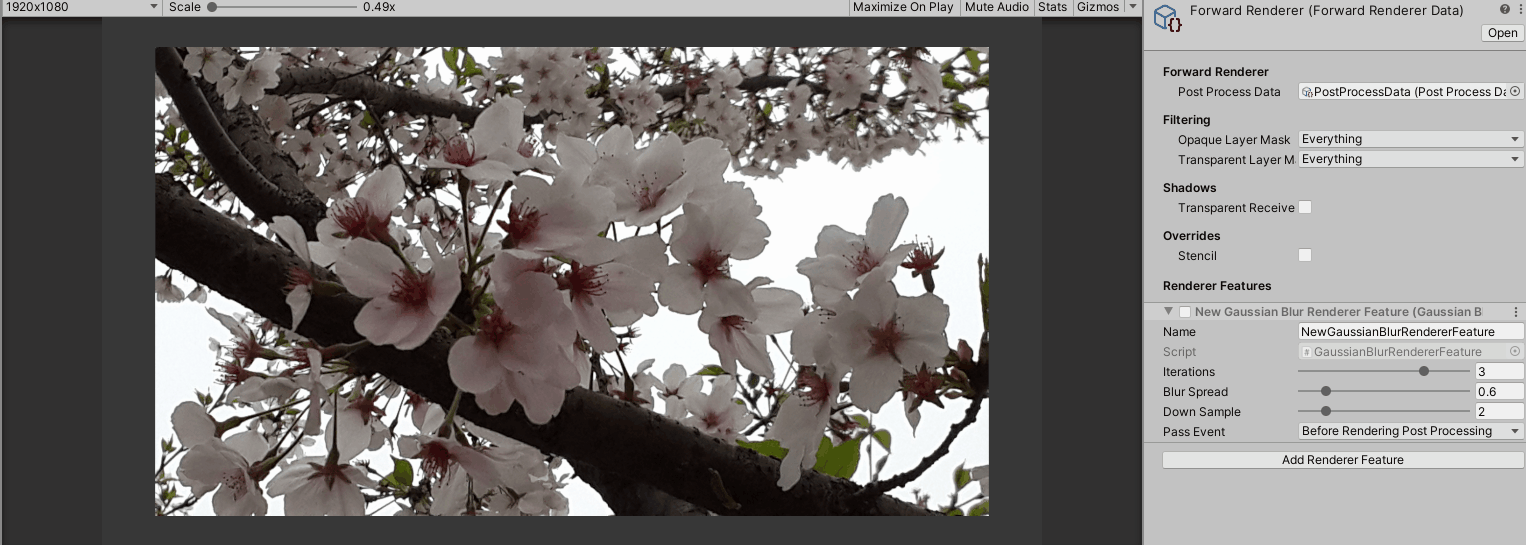Toggle Mute Audio in Game view
1526x545 pixels.
(x=997, y=7)
